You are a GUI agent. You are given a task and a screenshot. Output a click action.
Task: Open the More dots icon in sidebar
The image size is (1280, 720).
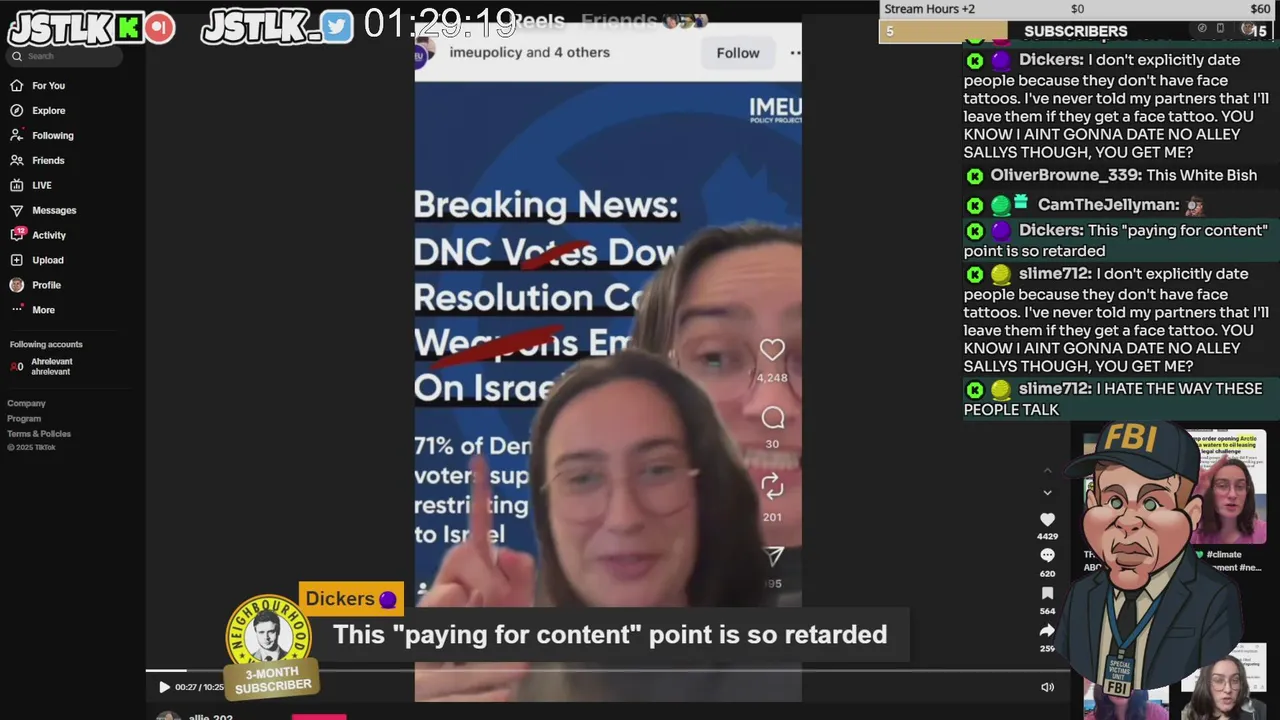pyautogui.click(x=16, y=310)
